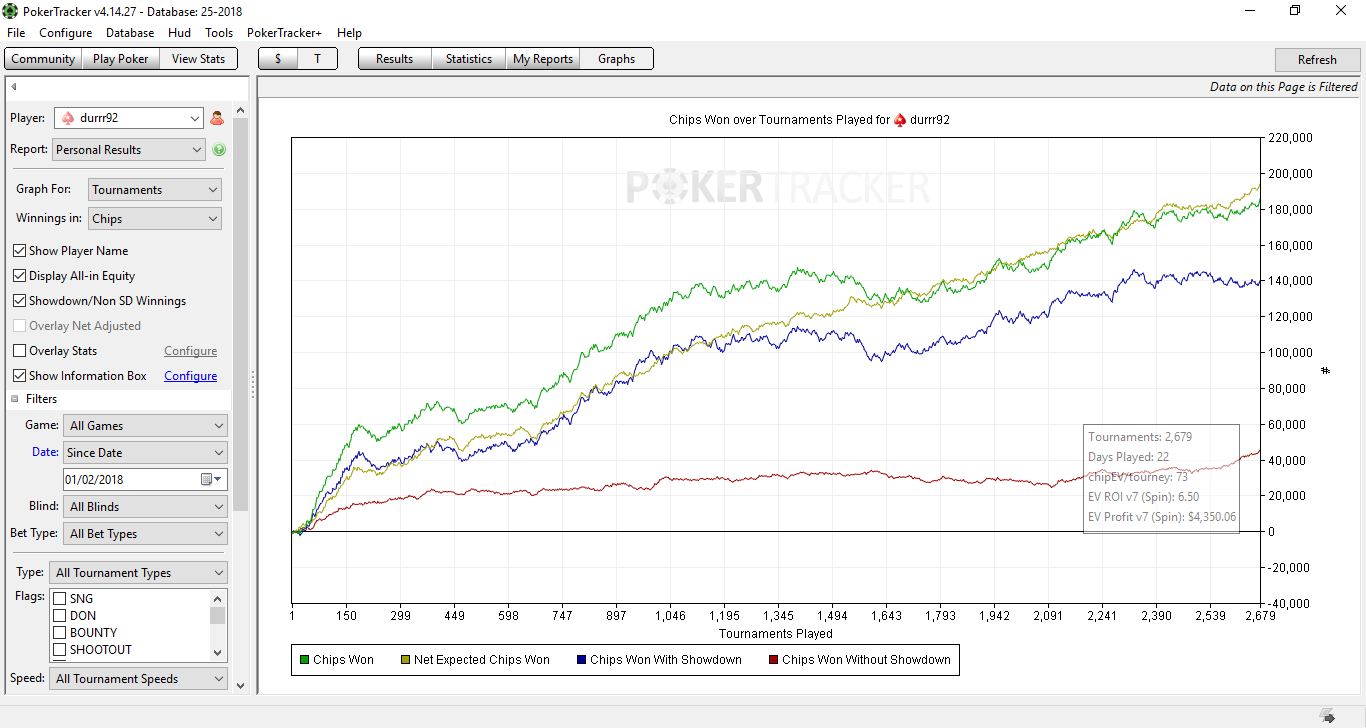
Task: Go to the Statistics tab
Action: (469, 59)
